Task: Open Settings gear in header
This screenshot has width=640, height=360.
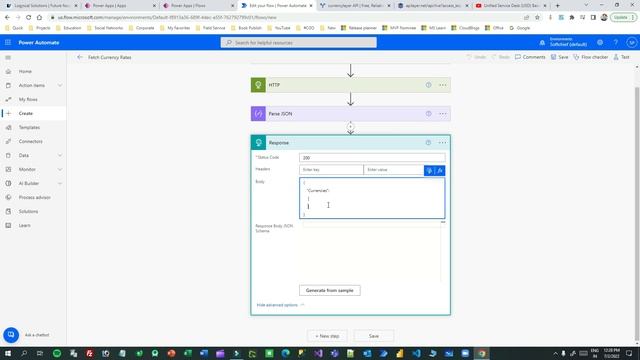Action: 600,42
